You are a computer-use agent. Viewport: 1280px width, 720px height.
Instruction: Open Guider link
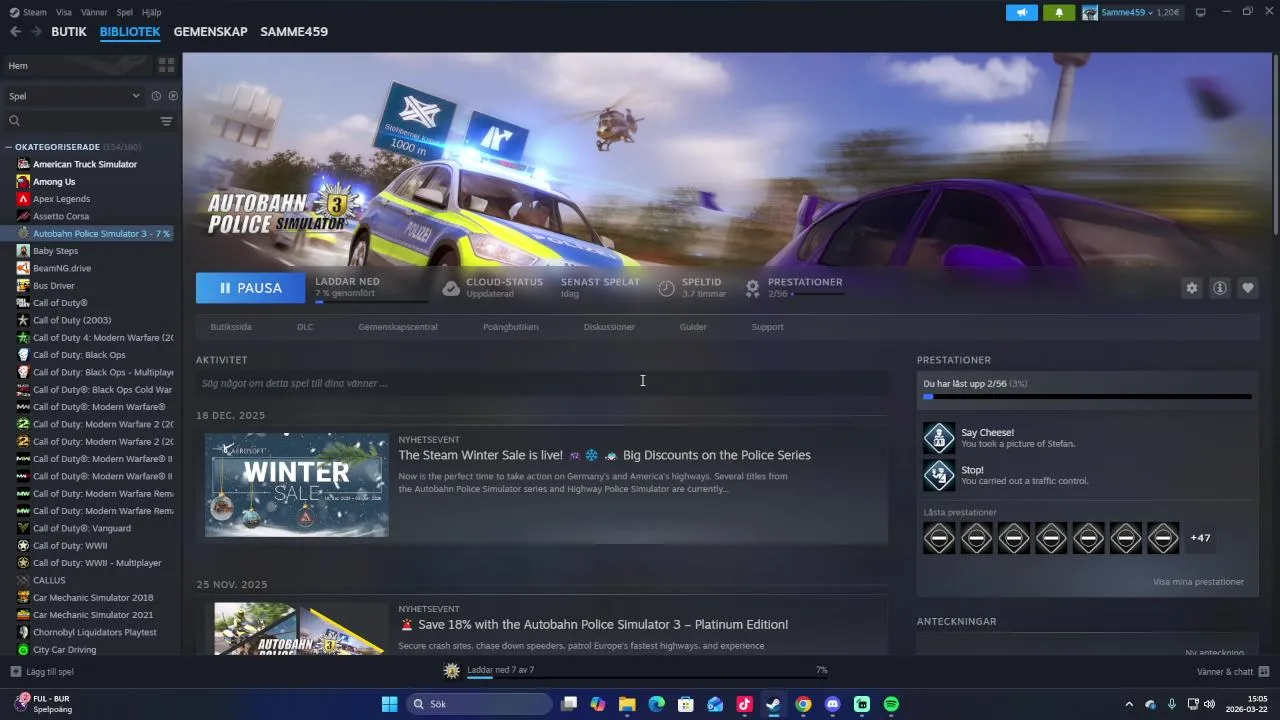coord(693,327)
